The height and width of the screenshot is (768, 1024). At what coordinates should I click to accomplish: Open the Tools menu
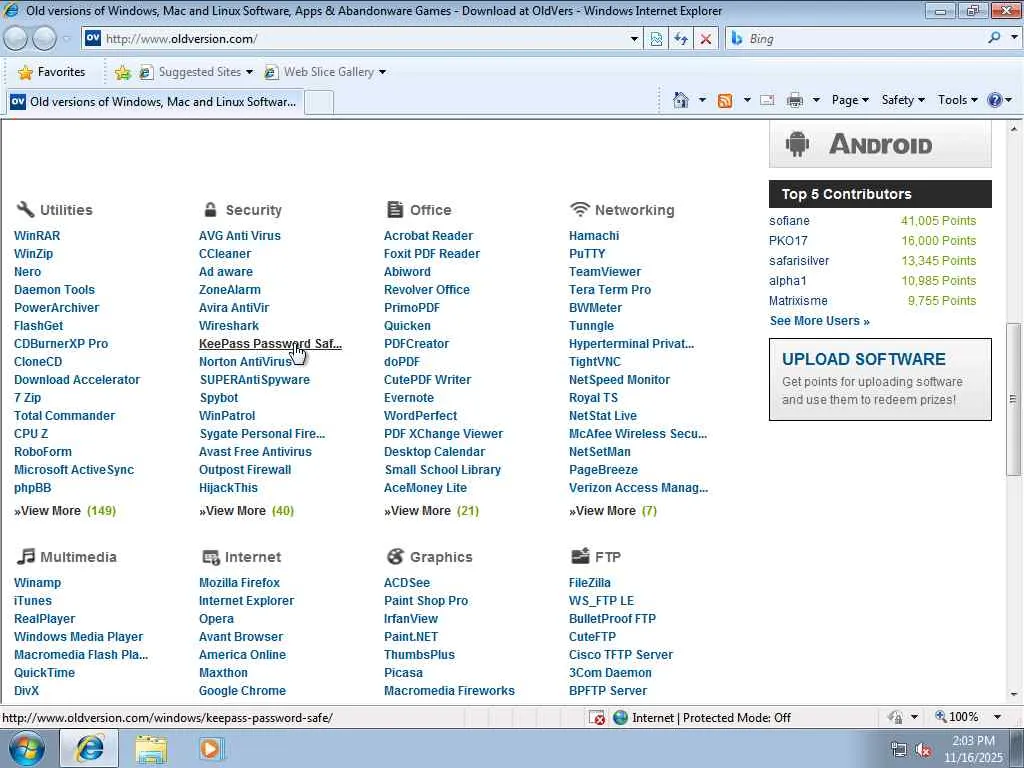point(957,100)
